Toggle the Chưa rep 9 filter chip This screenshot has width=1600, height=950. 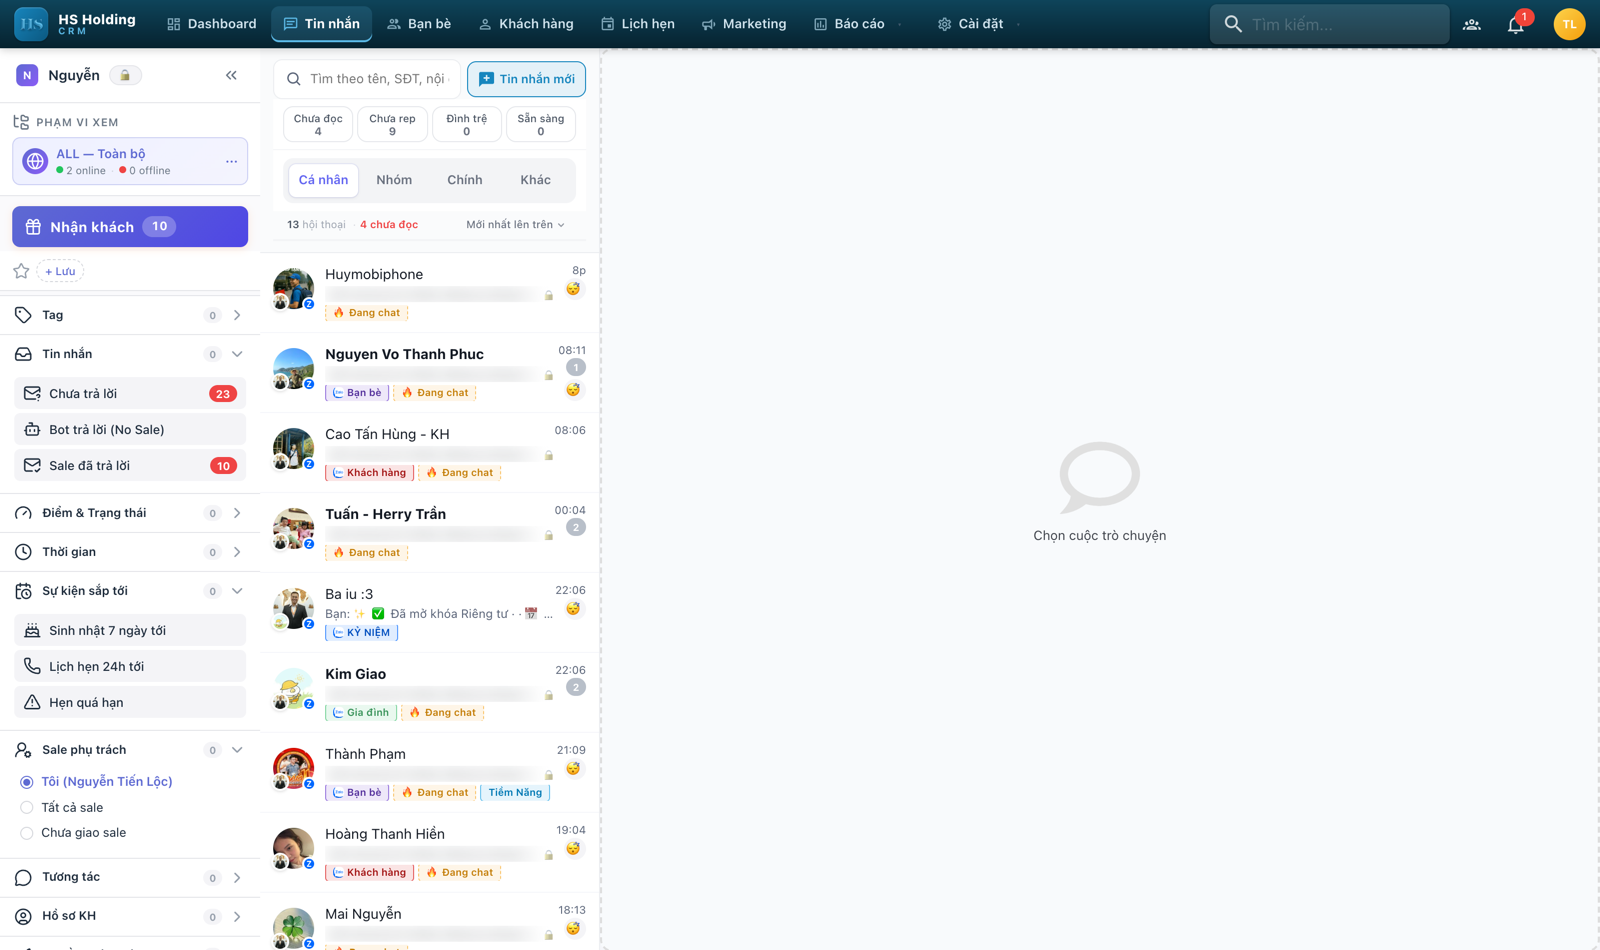pos(392,124)
